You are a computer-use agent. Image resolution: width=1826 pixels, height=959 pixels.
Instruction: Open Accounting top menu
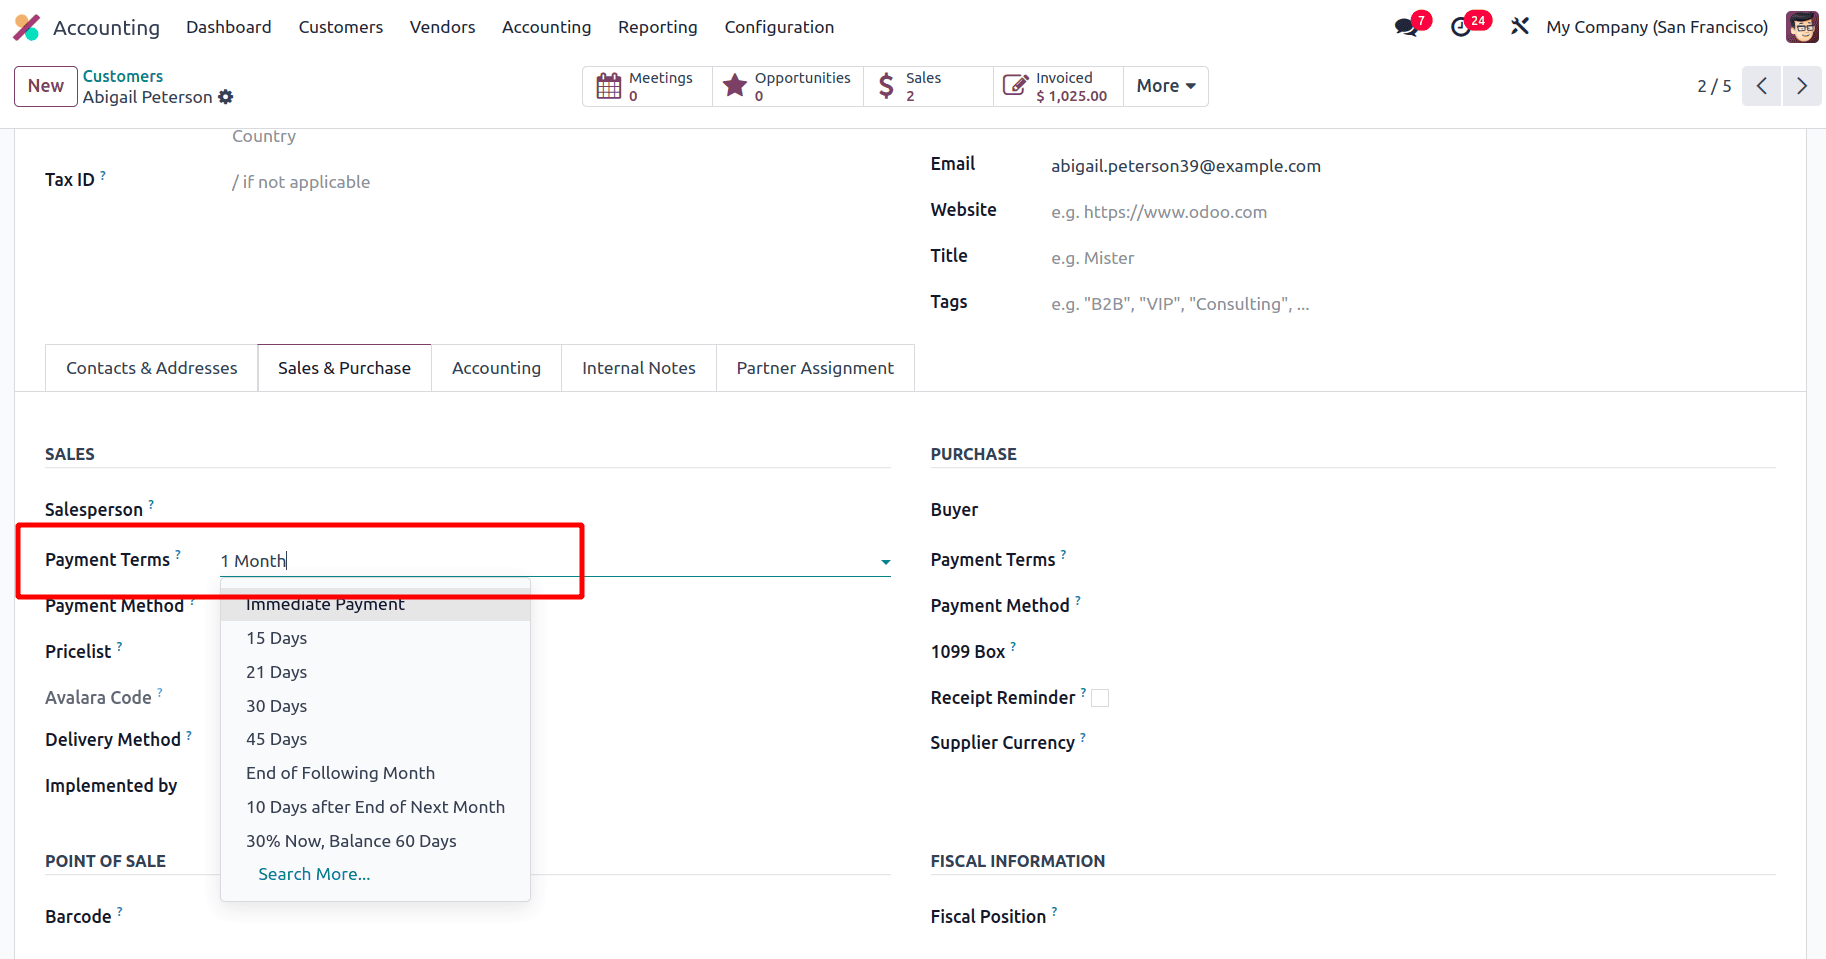coord(546,27)
